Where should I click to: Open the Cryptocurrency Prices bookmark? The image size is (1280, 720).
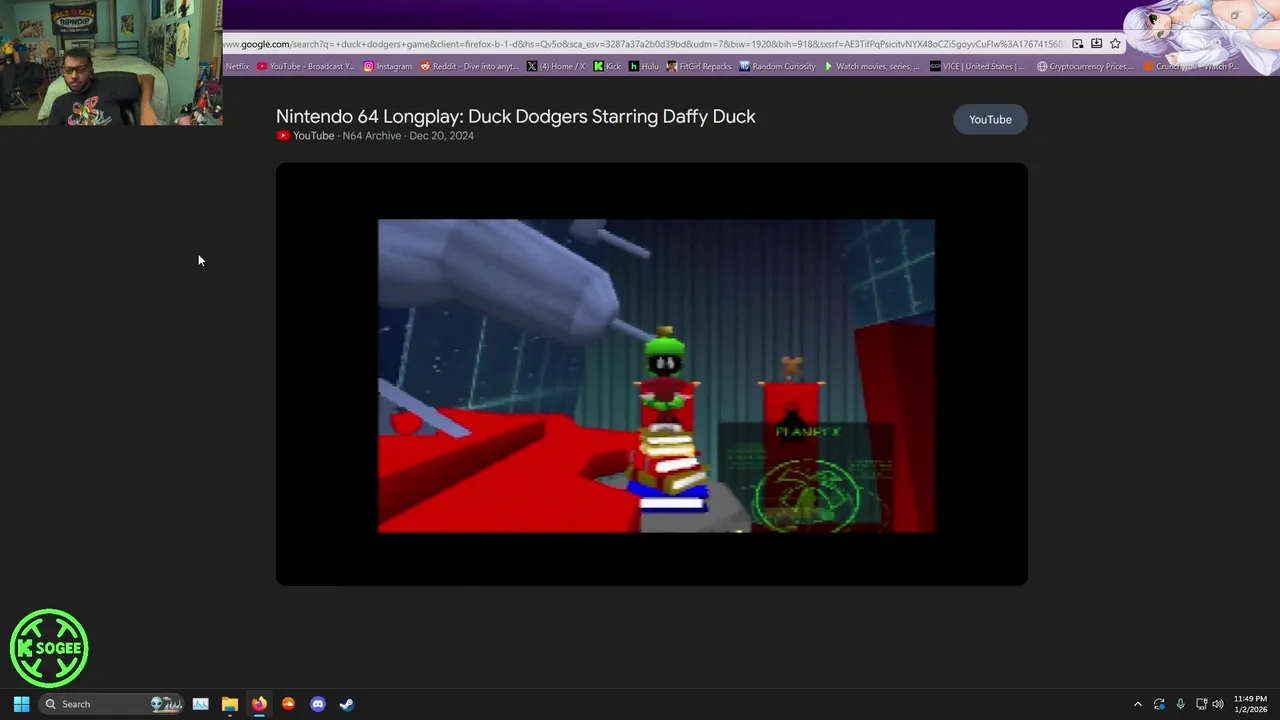pos(1086,66)
